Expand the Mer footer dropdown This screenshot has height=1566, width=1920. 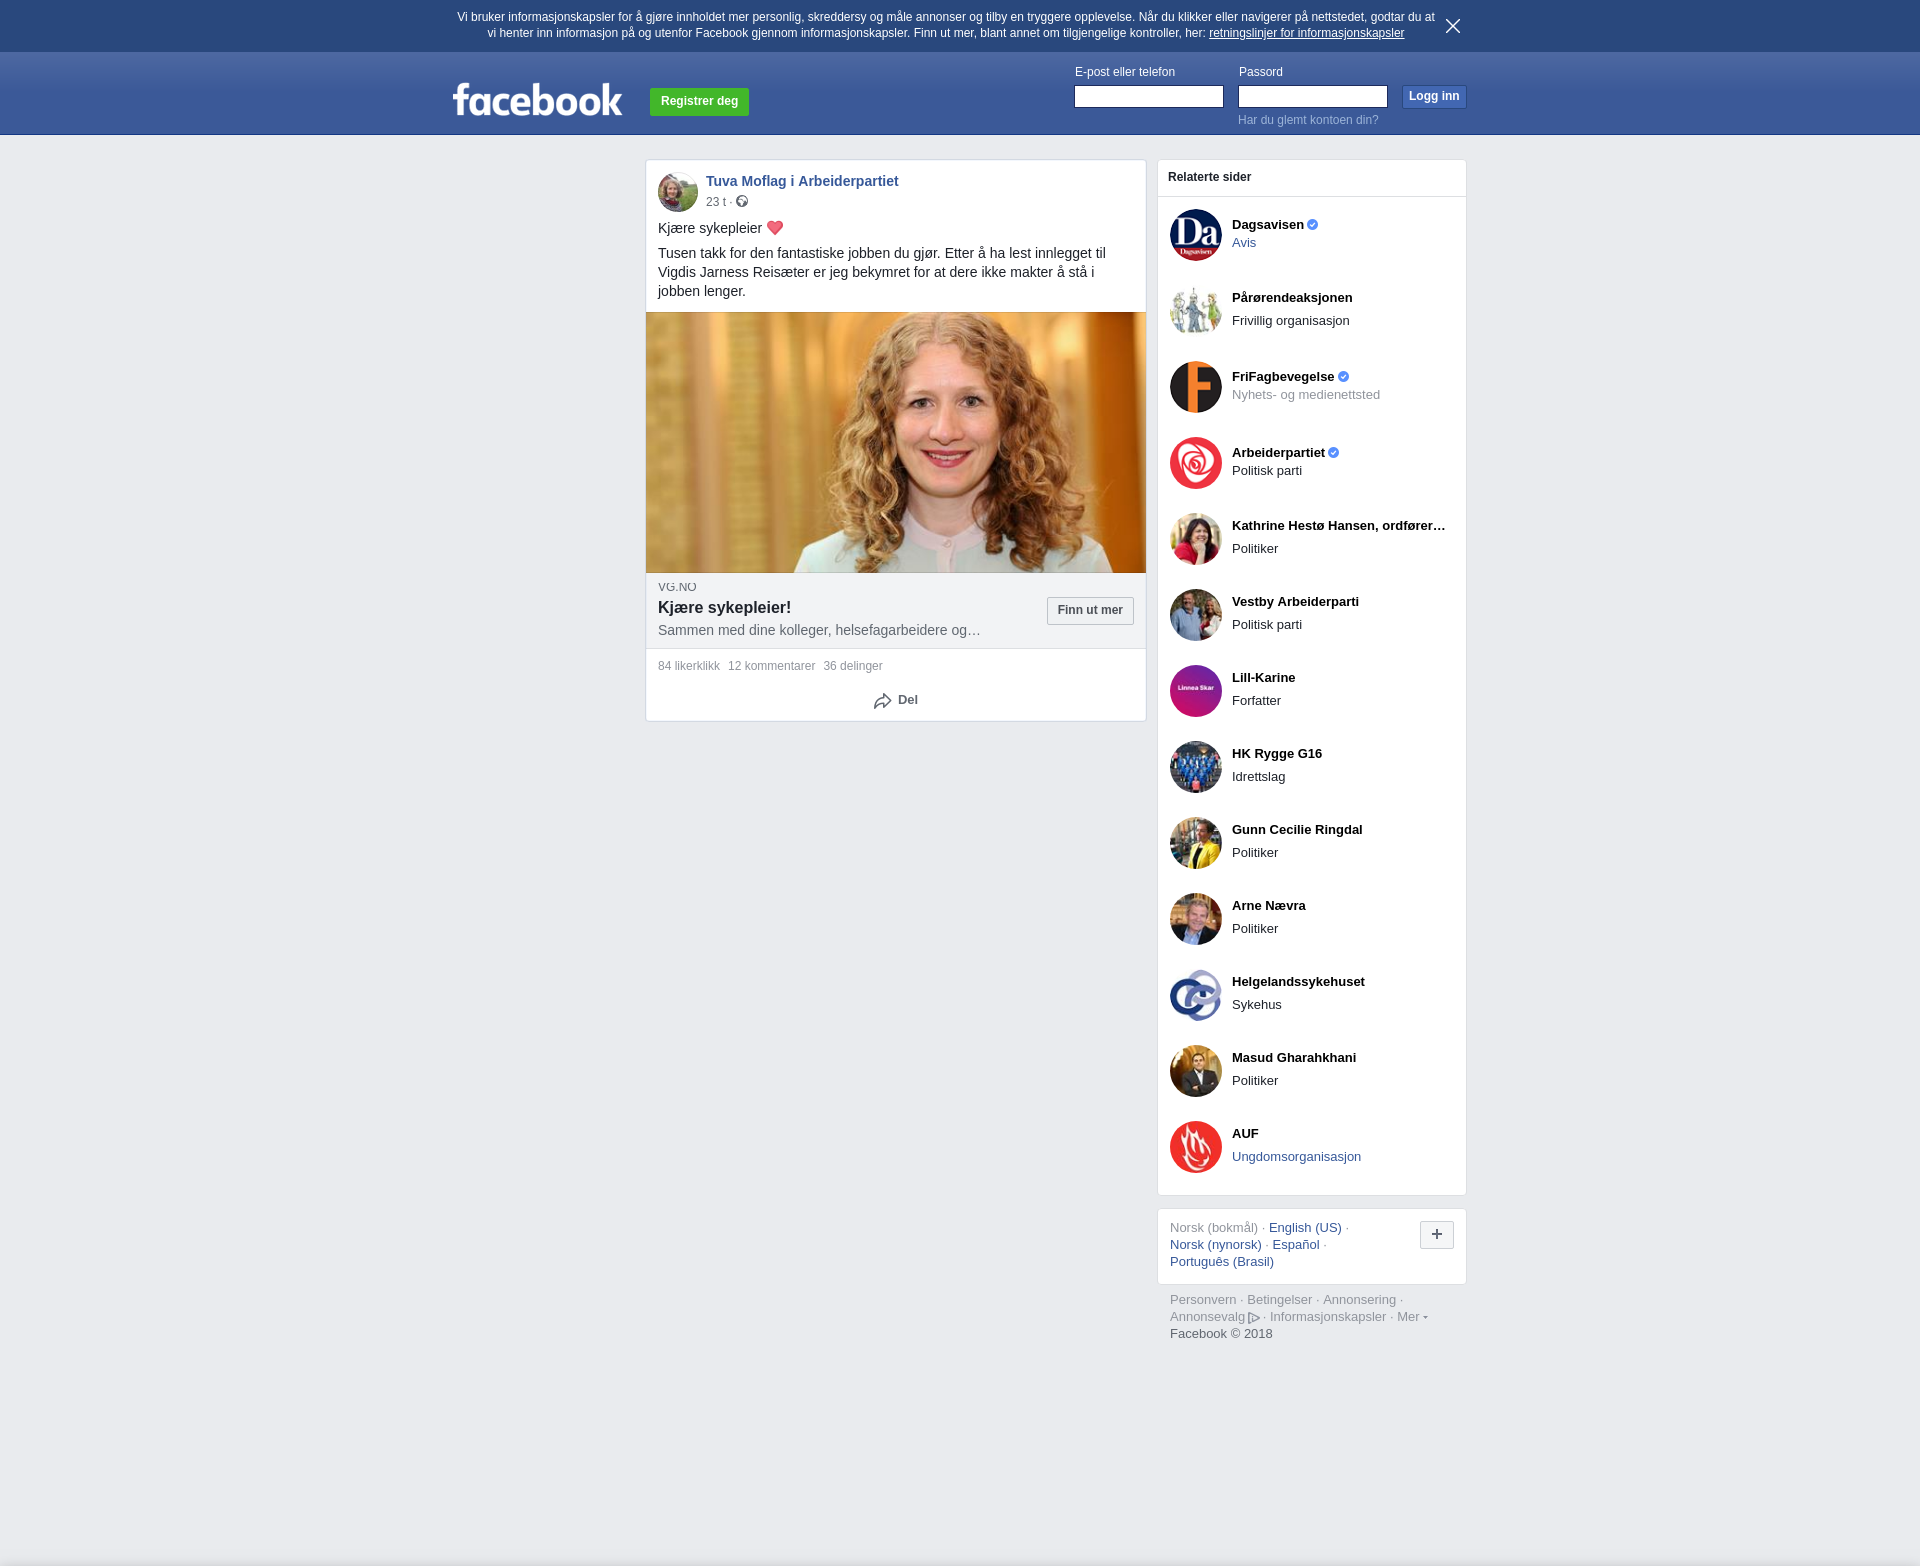pyautogui.click(x=1412, y=1317)
